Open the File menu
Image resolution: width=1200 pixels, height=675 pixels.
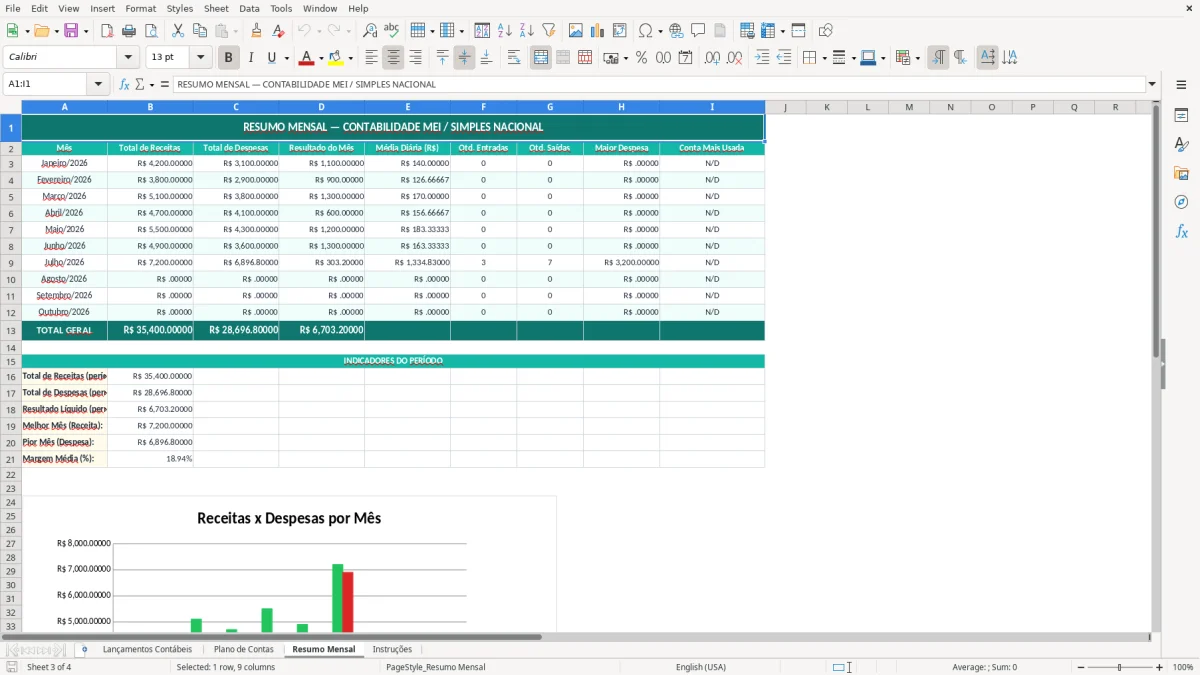click(x=12, y=8)
